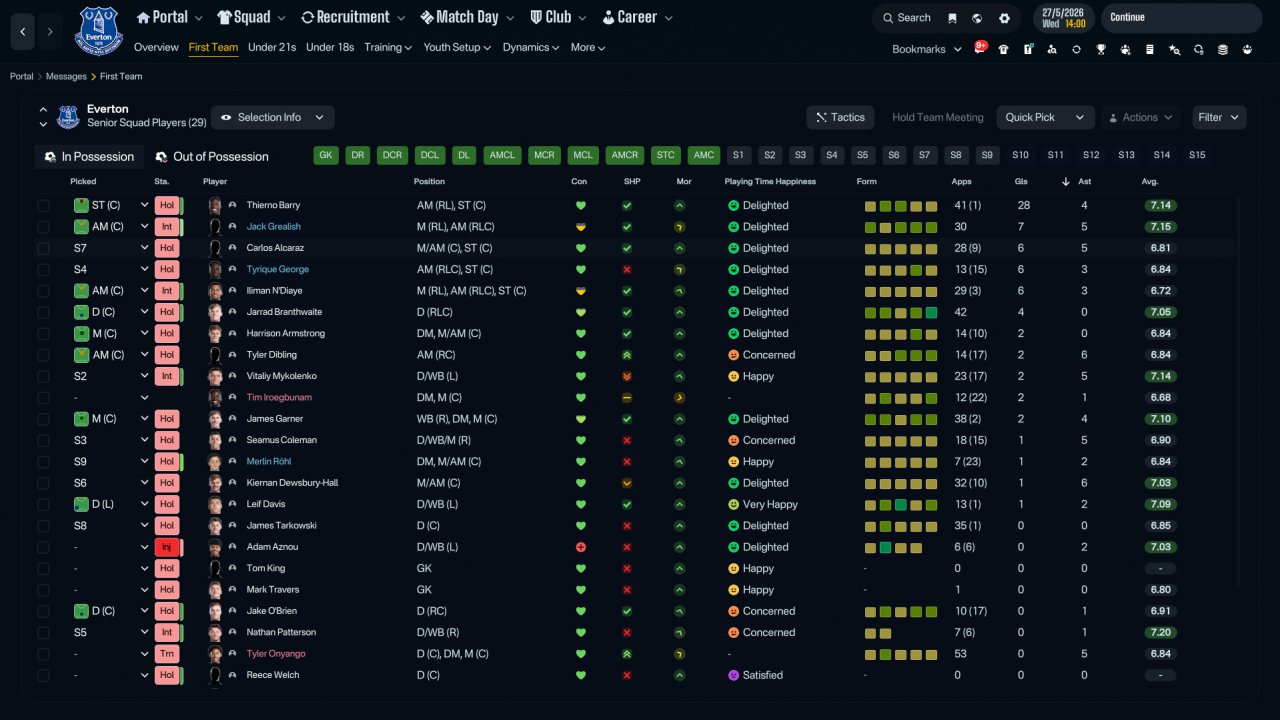Screen dimensions: 1280x720
Task: Check the box on Reece Welch's row
Action: click(43, 675)
